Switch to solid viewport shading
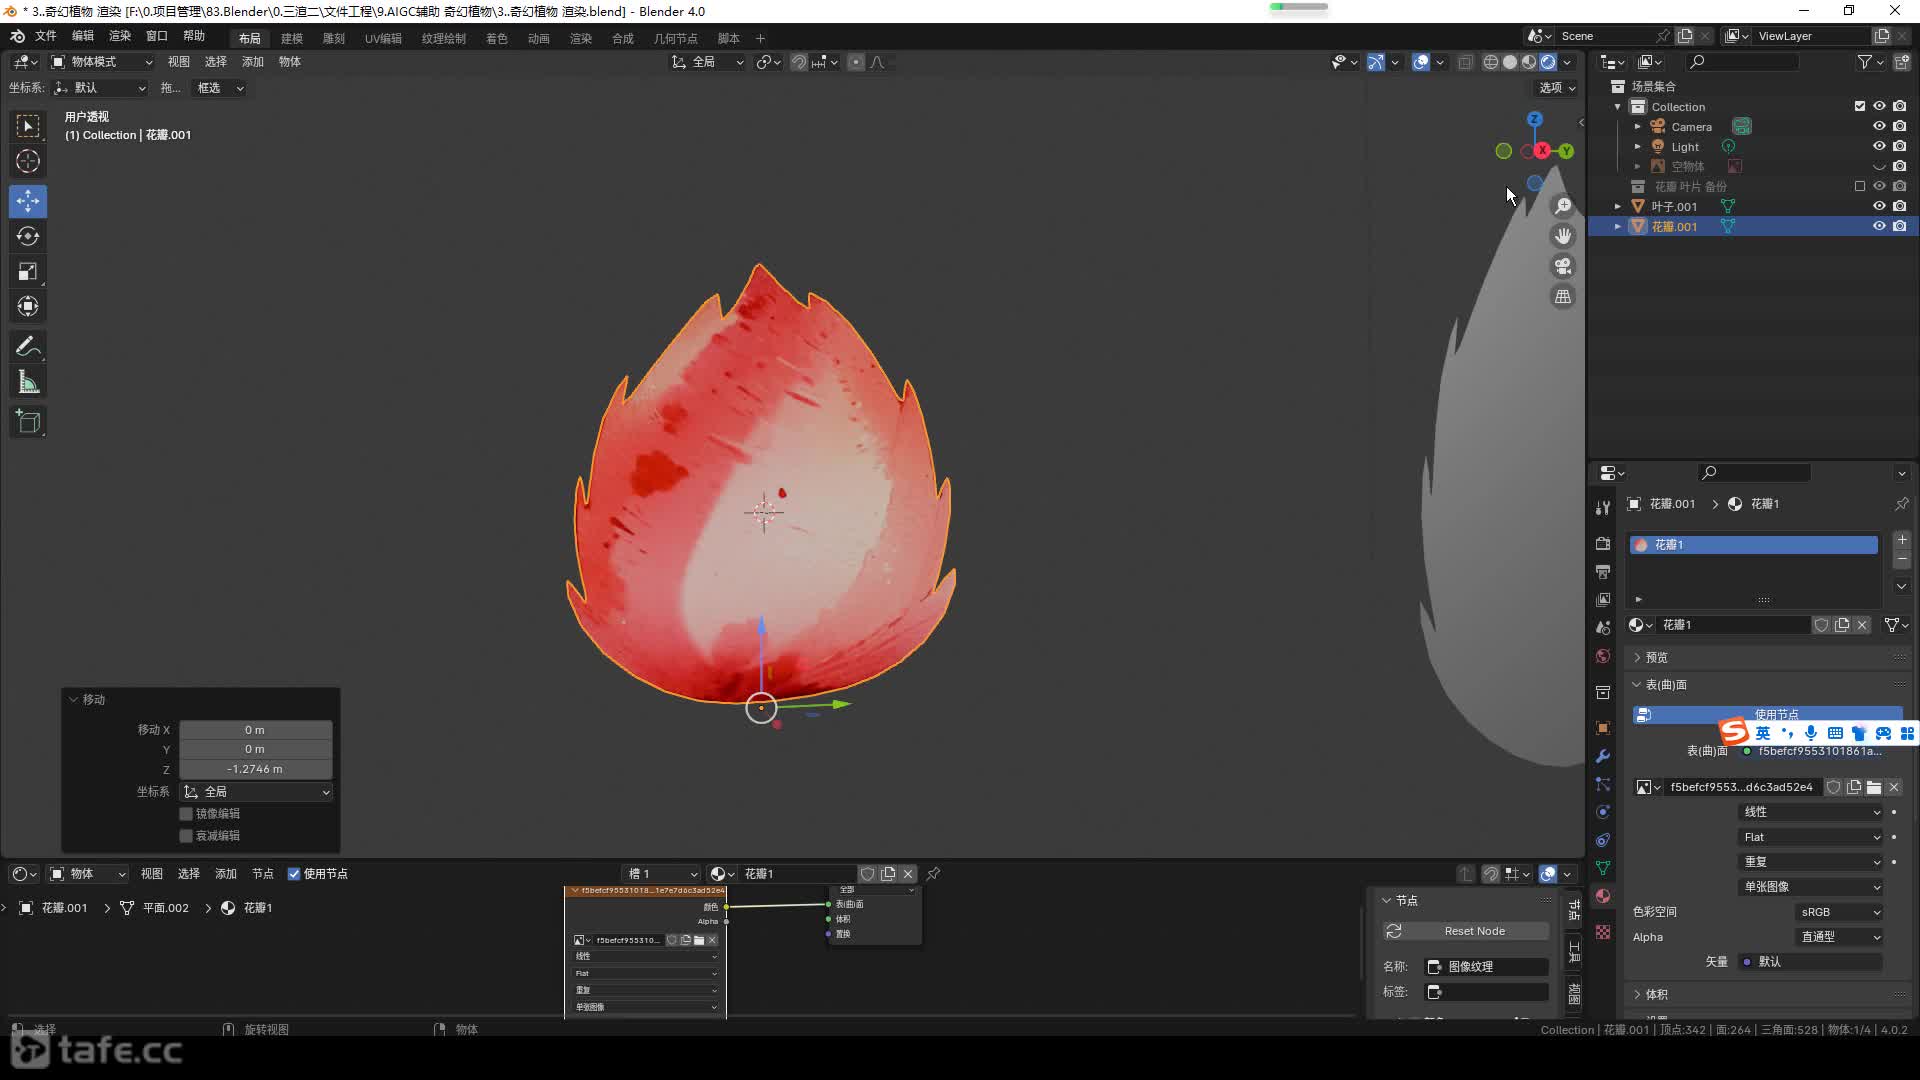 pyautogui.click(x=1509, y=62)
